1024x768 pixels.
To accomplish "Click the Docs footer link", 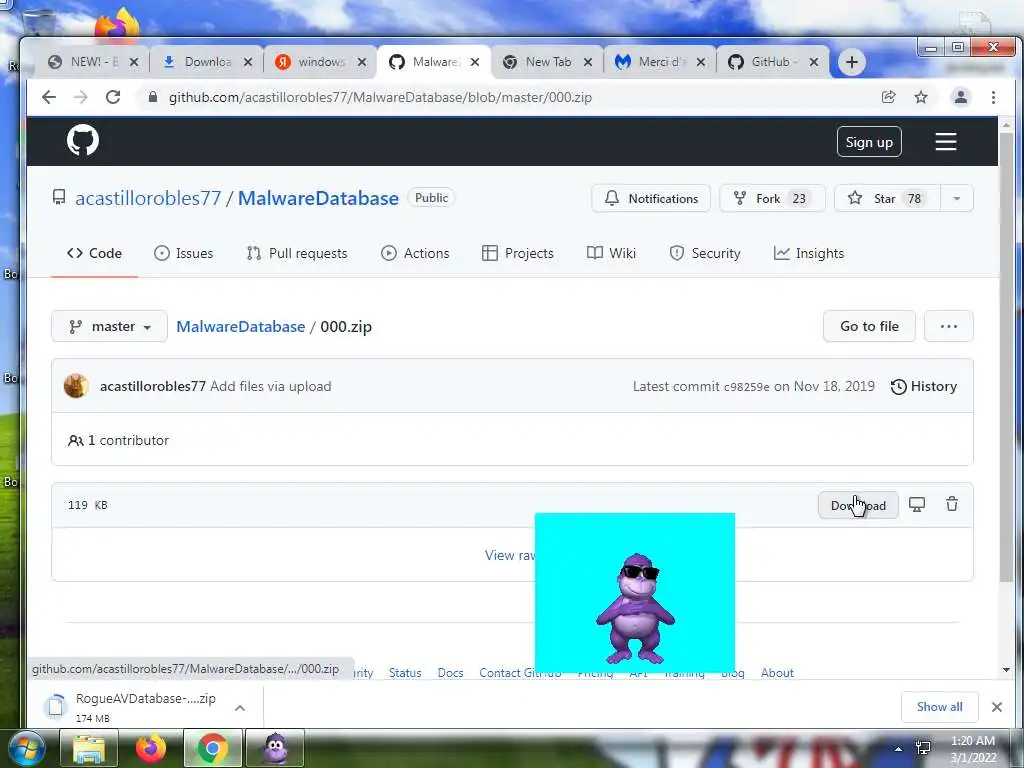I will (451, 673).
